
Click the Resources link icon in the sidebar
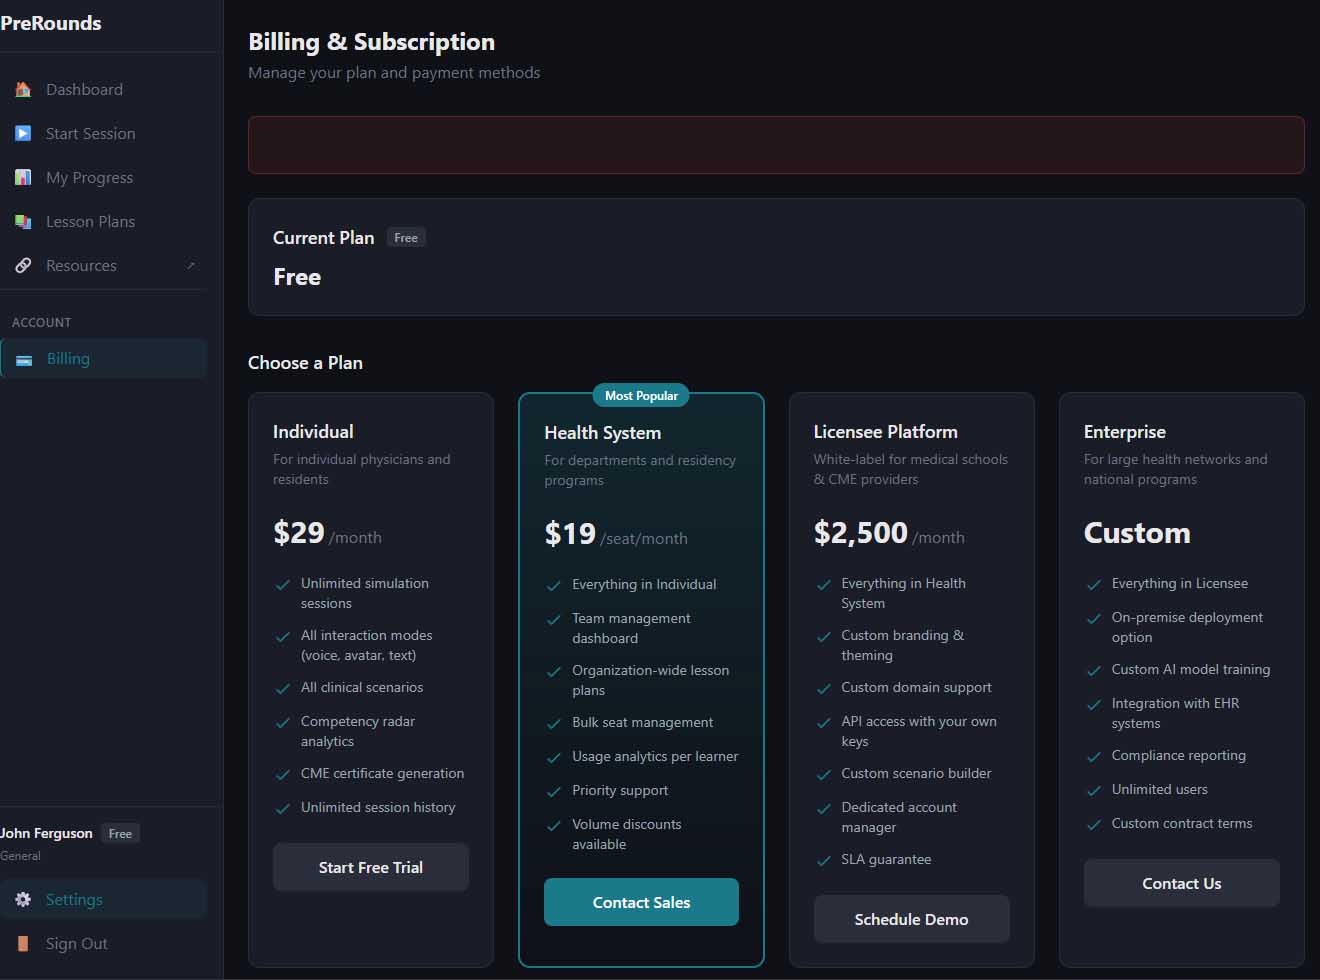22,265
